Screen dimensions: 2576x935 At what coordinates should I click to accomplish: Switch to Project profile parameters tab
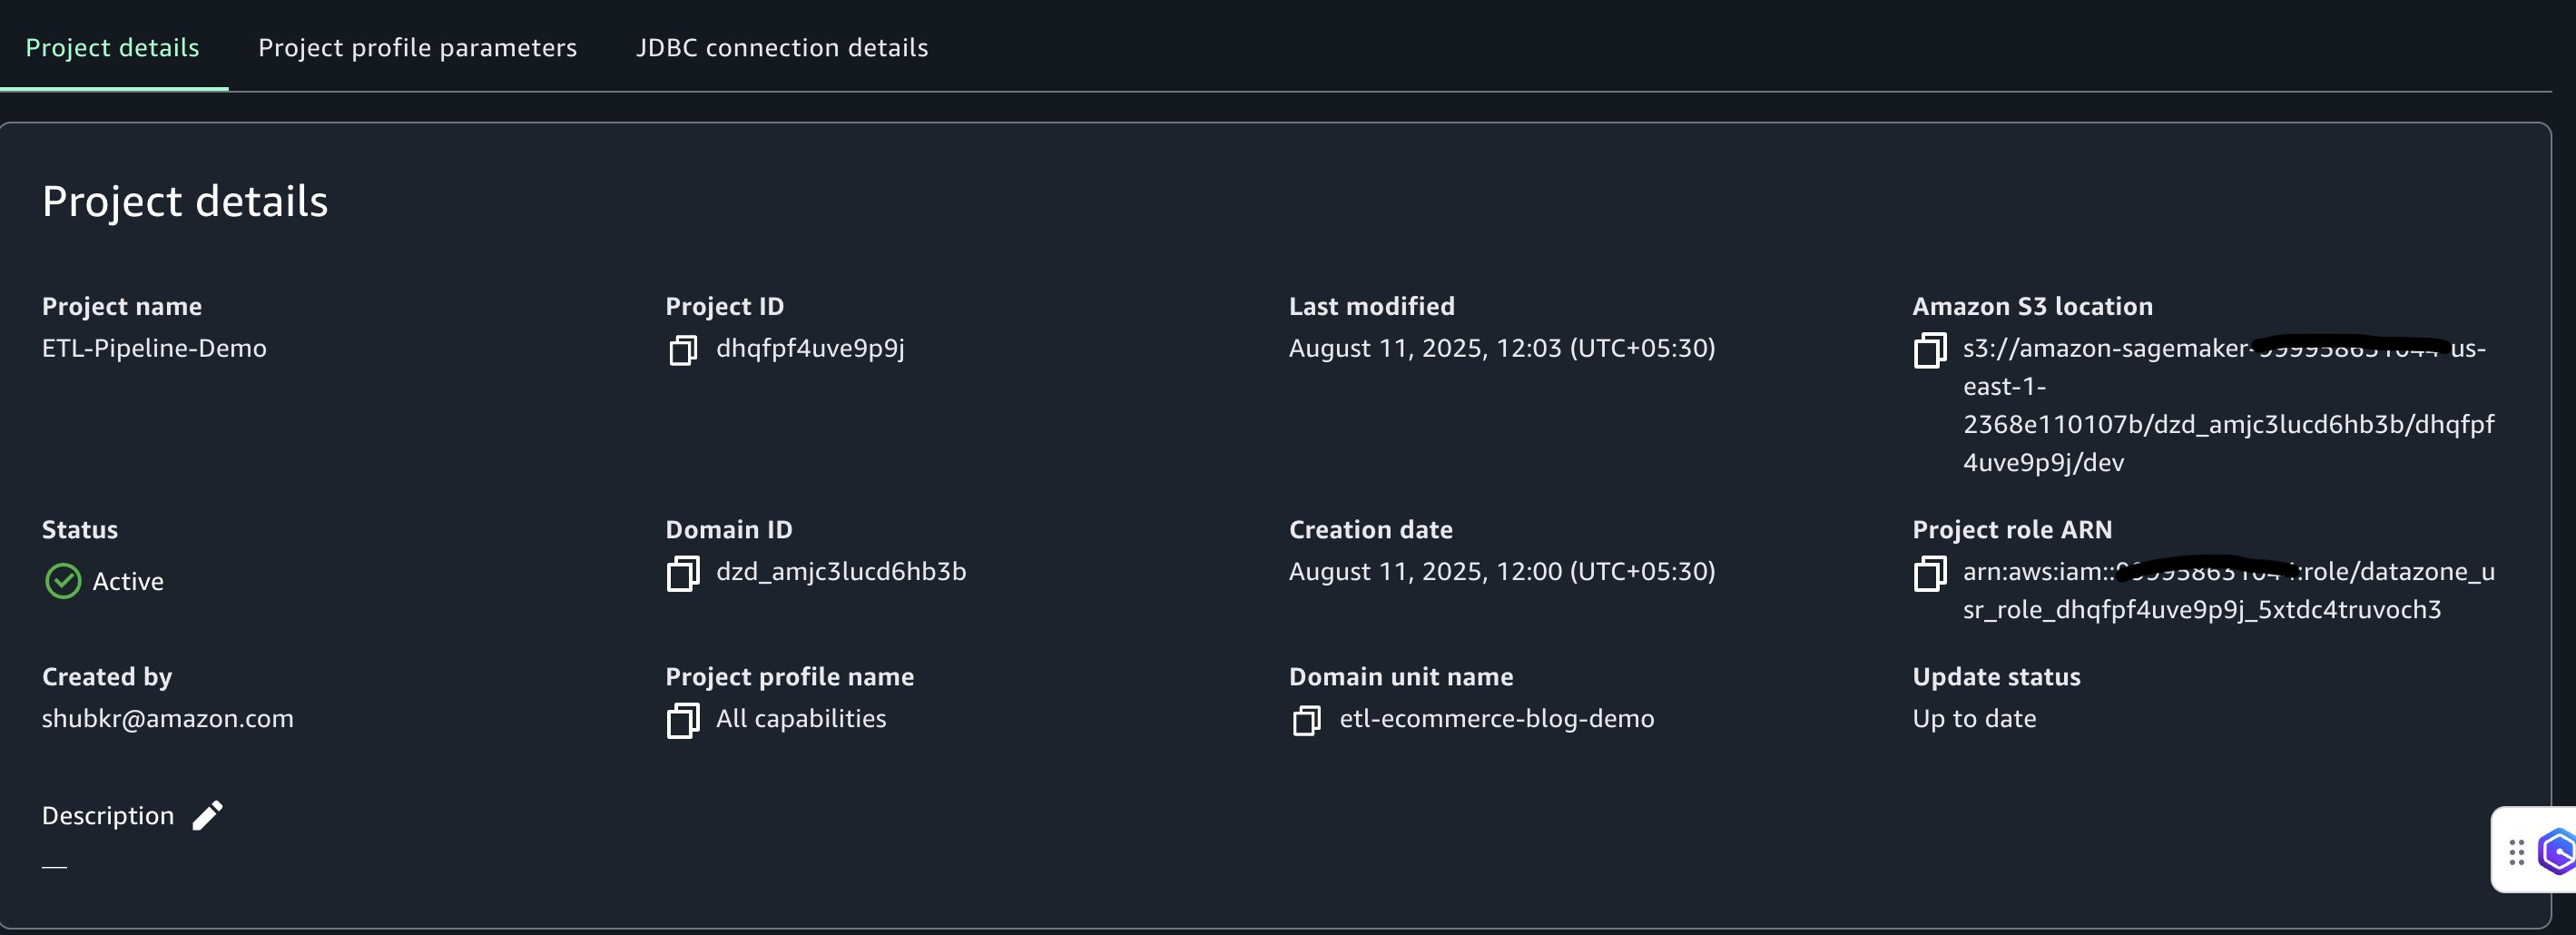[x=417, y=47]
